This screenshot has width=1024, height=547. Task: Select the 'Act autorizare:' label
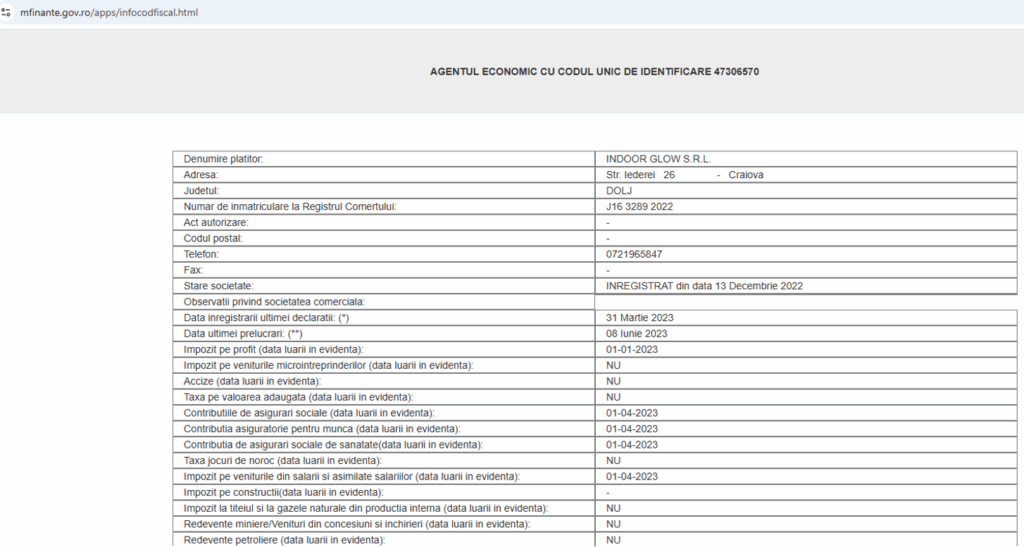click(x=216, y=223)
